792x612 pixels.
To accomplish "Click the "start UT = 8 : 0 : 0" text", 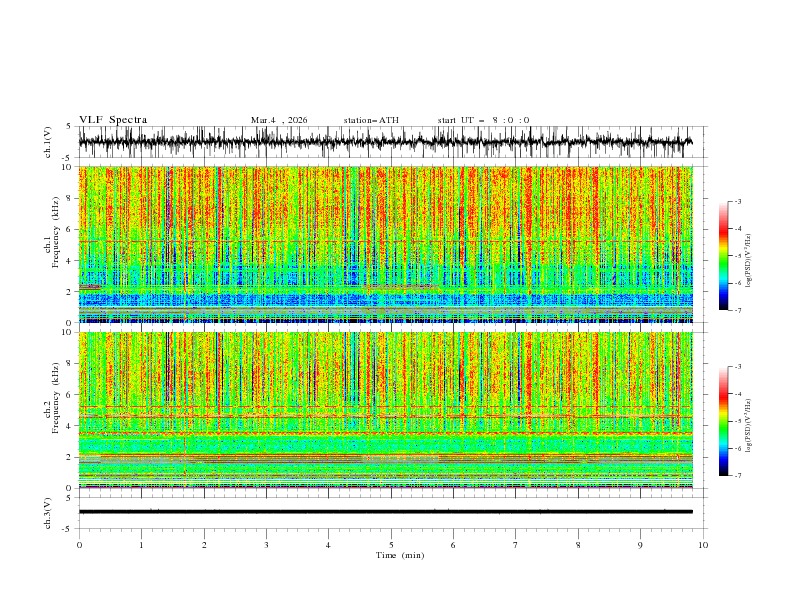I will tap(483, 120).
